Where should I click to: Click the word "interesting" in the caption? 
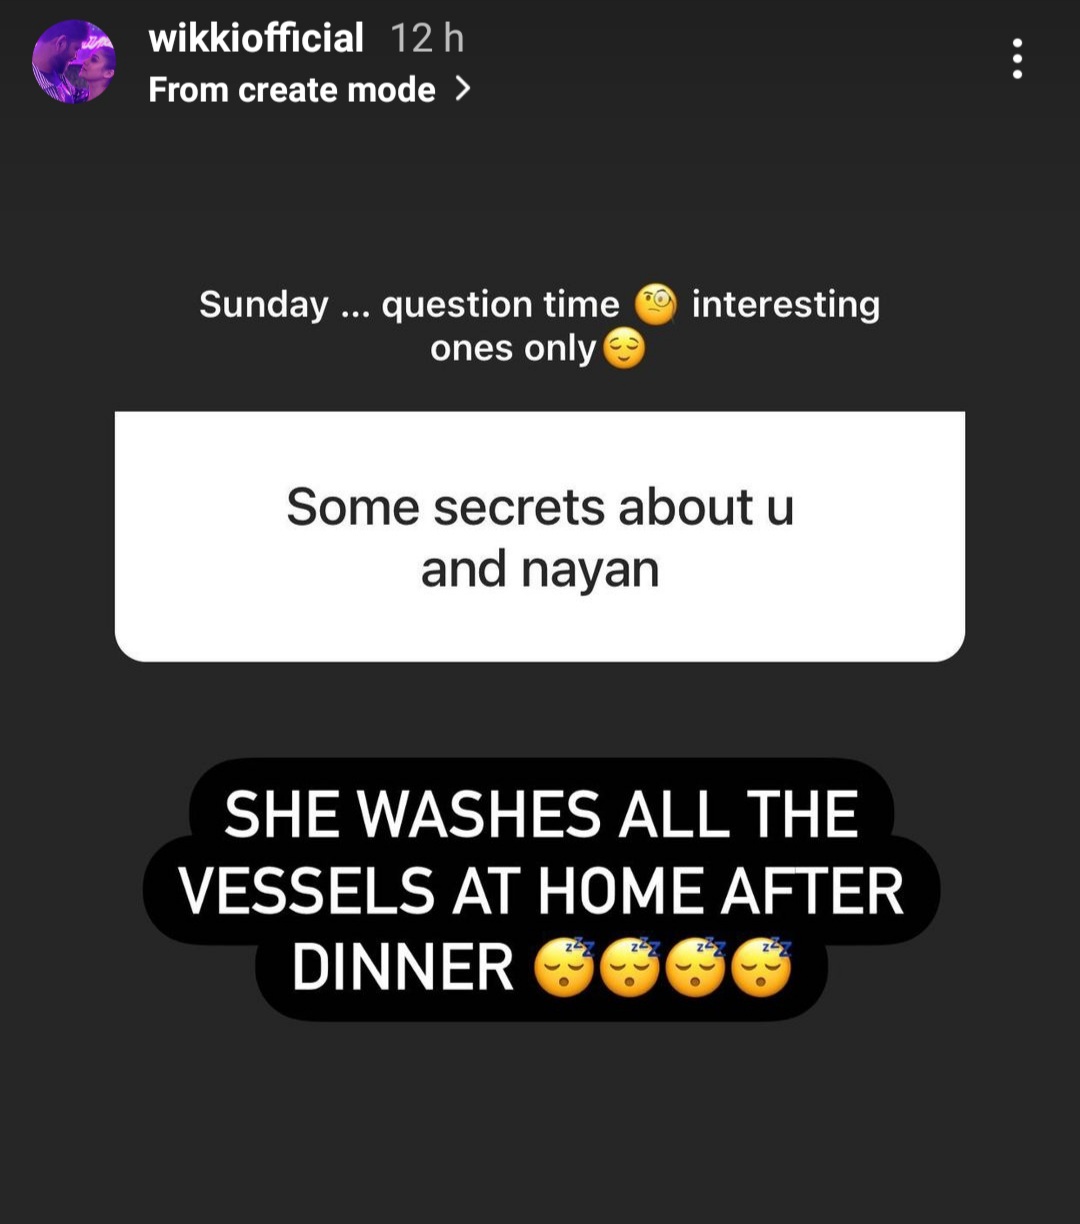(786, 305)
